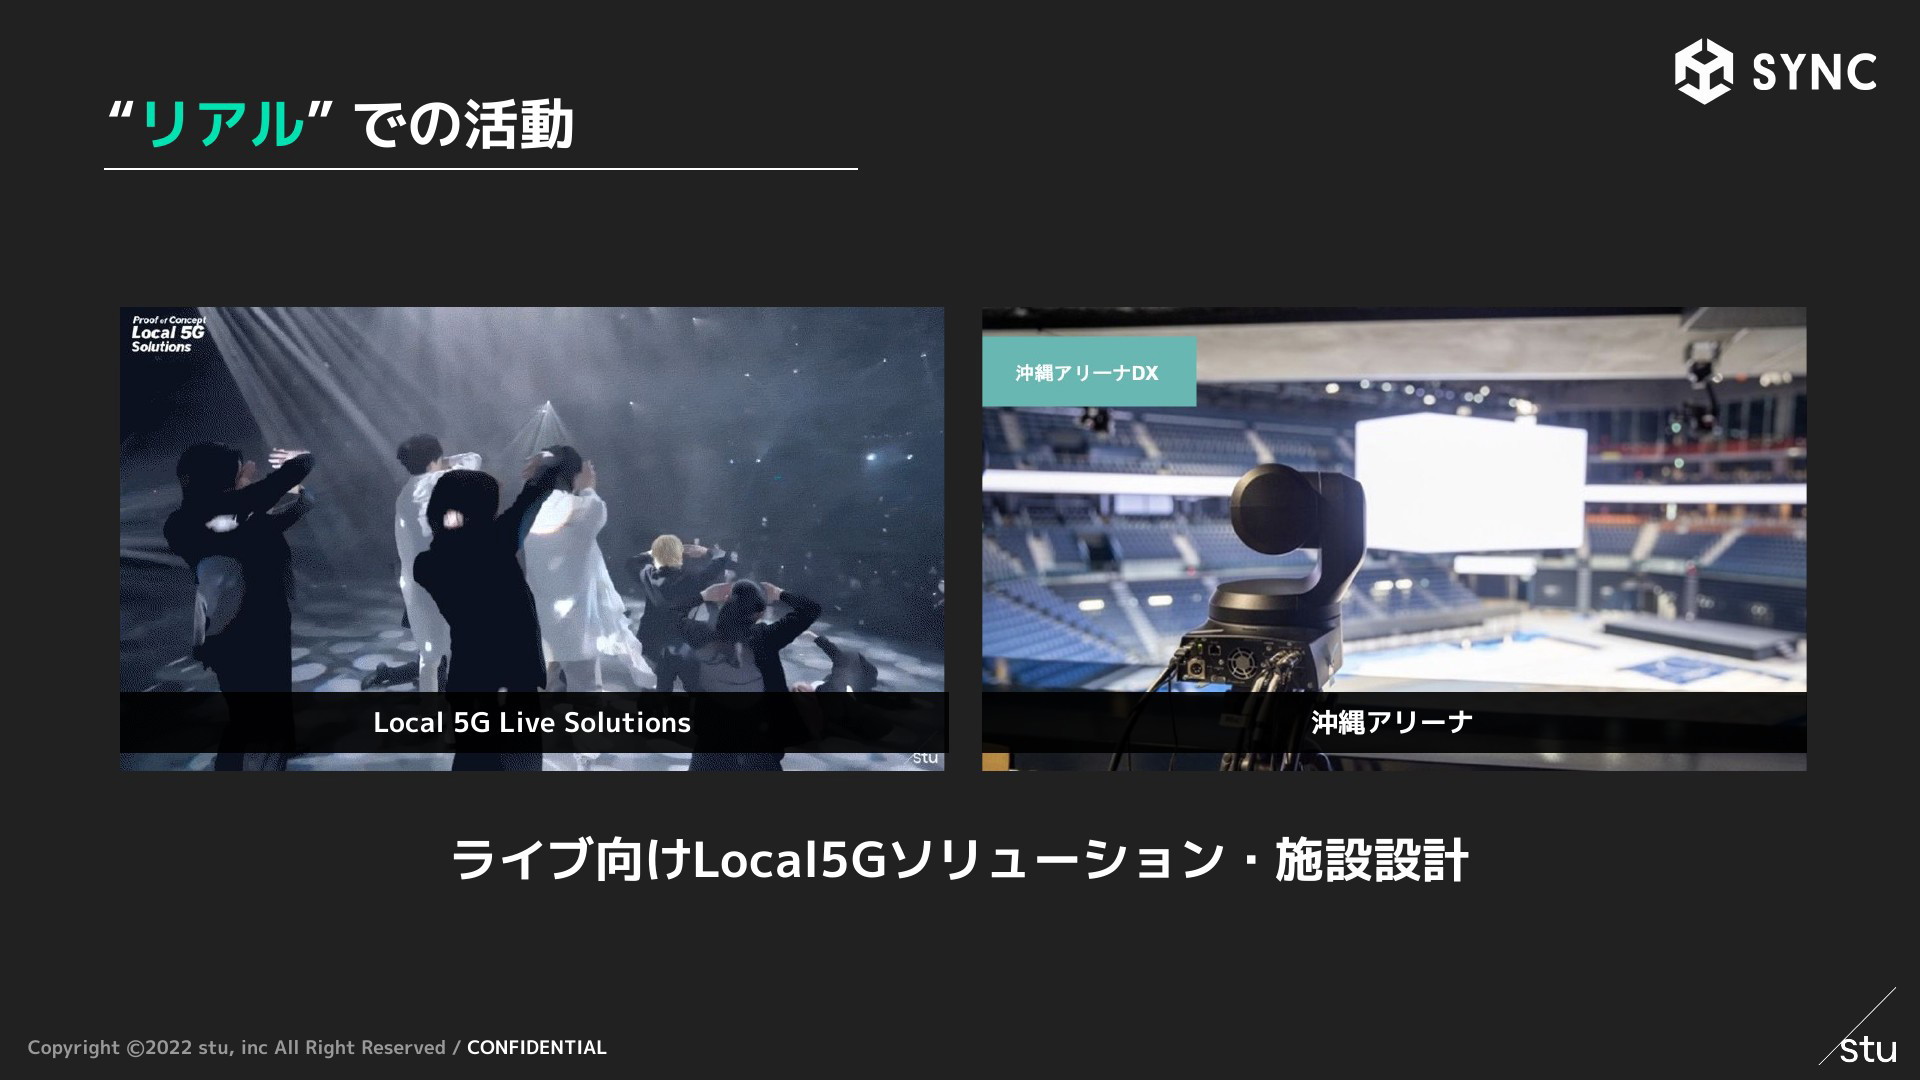Click the CONFIDENTIAL footer text

537,1047
